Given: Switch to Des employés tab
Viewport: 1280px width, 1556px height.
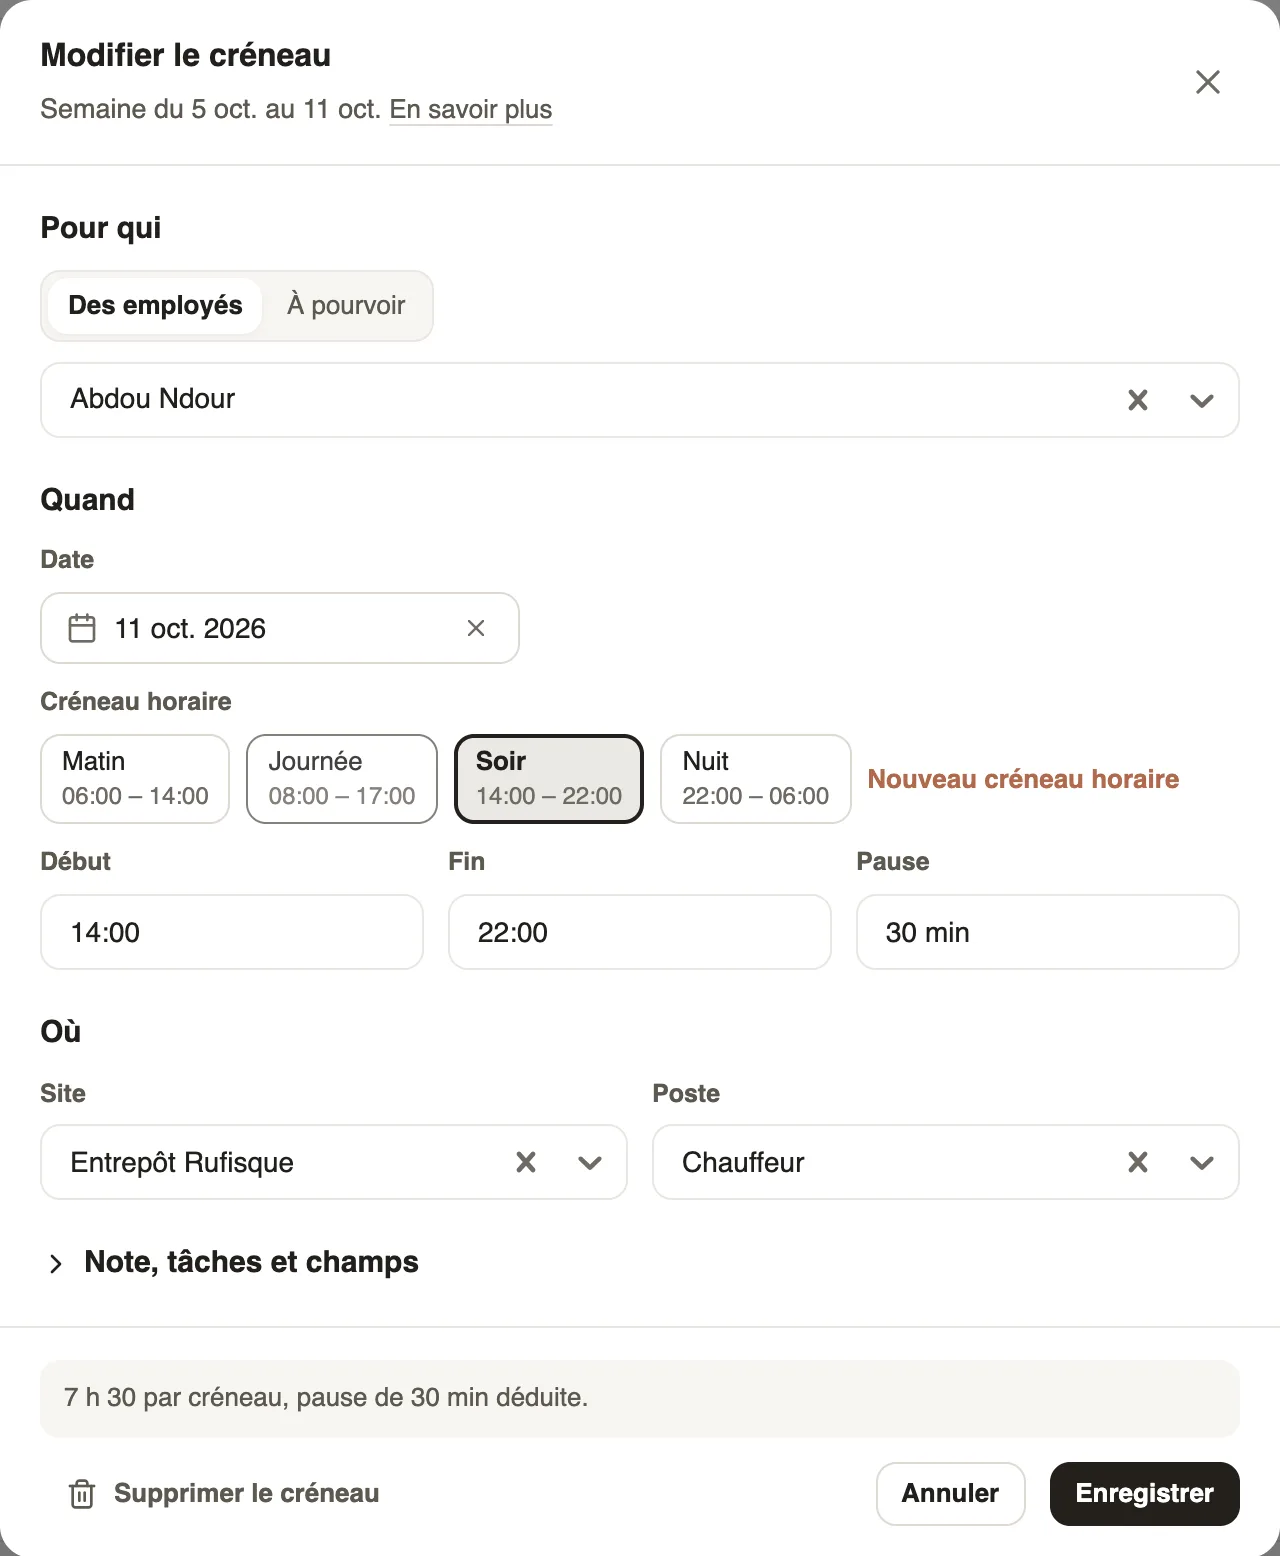Looking at the screenshot, I should tap(155, 305).
